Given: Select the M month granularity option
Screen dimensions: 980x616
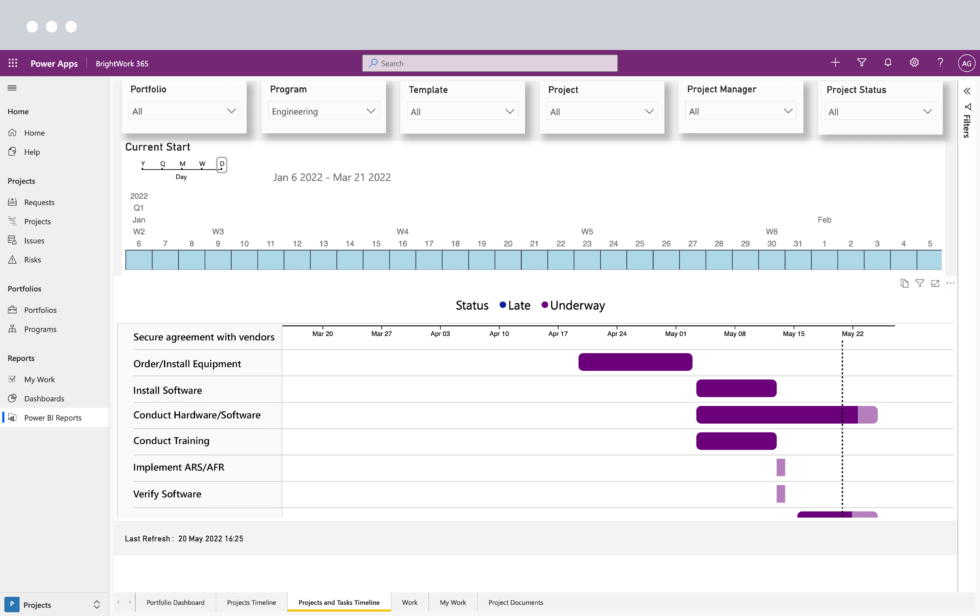Looking at the screenshot, I should [181, 163].
